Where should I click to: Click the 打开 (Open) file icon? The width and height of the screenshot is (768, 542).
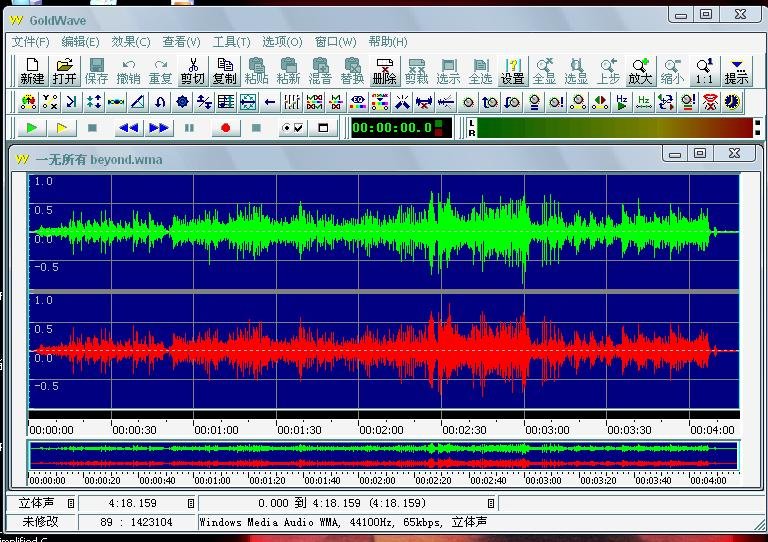click(x=64, y=71)
